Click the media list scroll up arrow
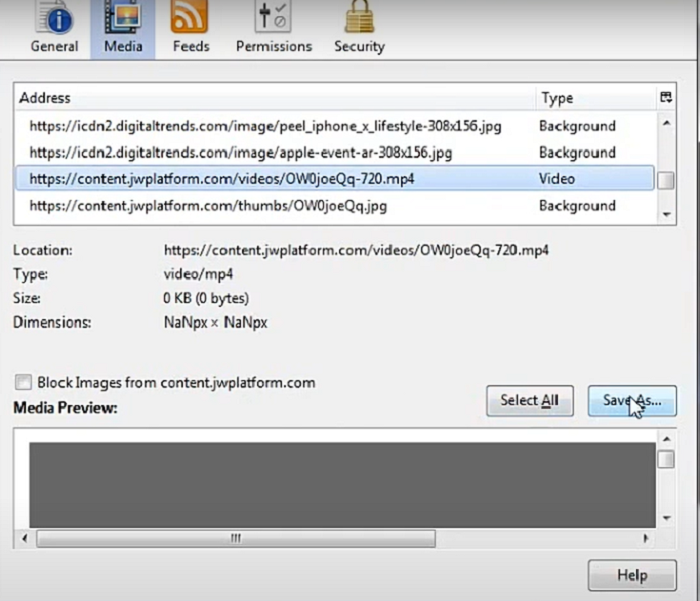This screenshot has height=601, width=700. (667, 123)
